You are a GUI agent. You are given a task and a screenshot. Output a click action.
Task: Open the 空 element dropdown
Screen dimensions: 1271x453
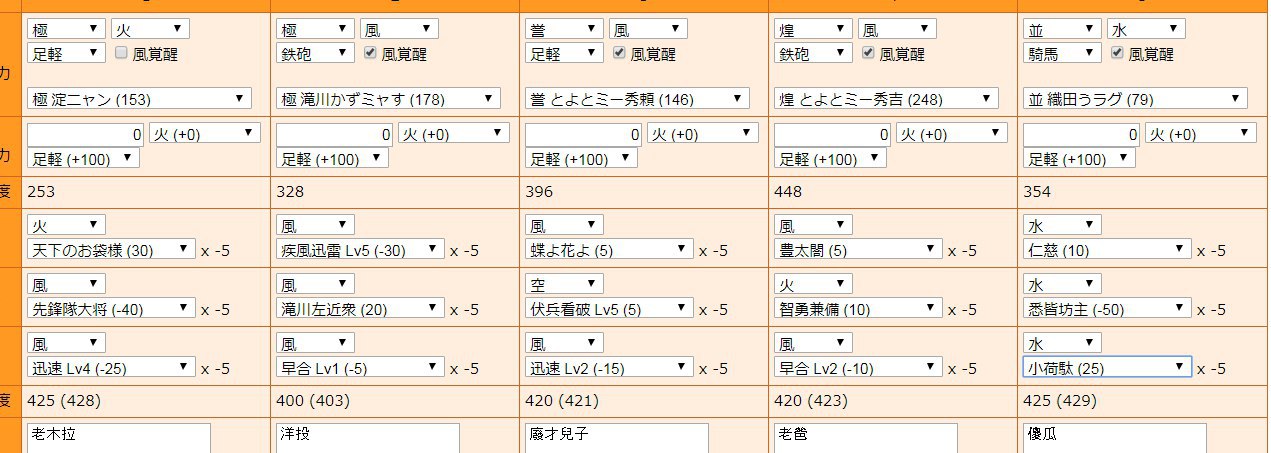click(x=565, y=285)
